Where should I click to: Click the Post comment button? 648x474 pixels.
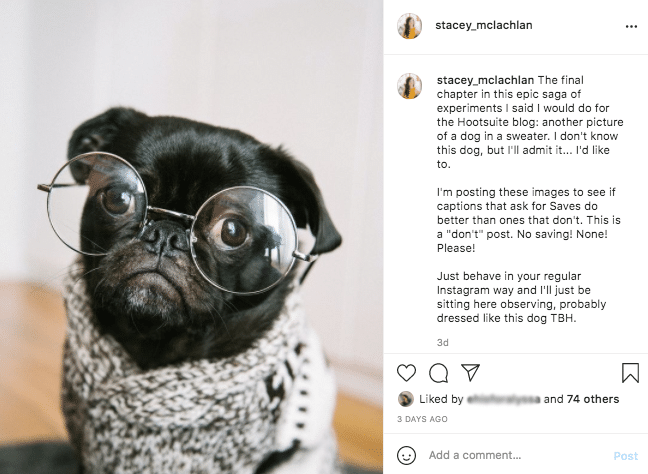(x=626, y=456)
